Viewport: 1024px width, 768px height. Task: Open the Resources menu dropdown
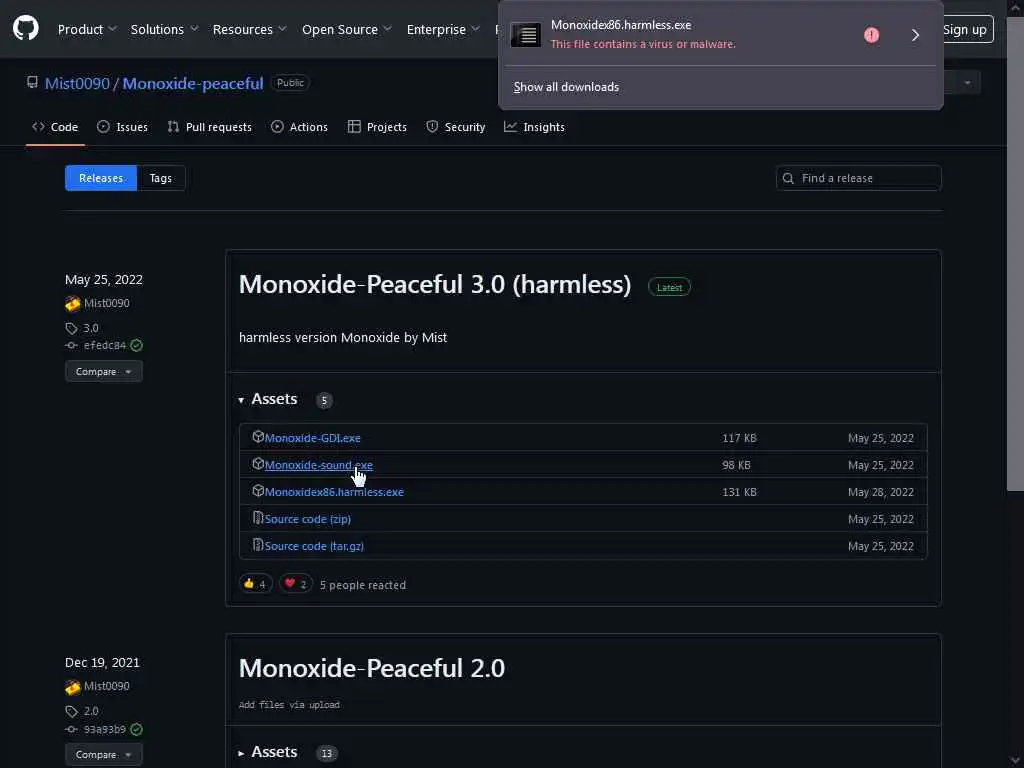point(249,29)
